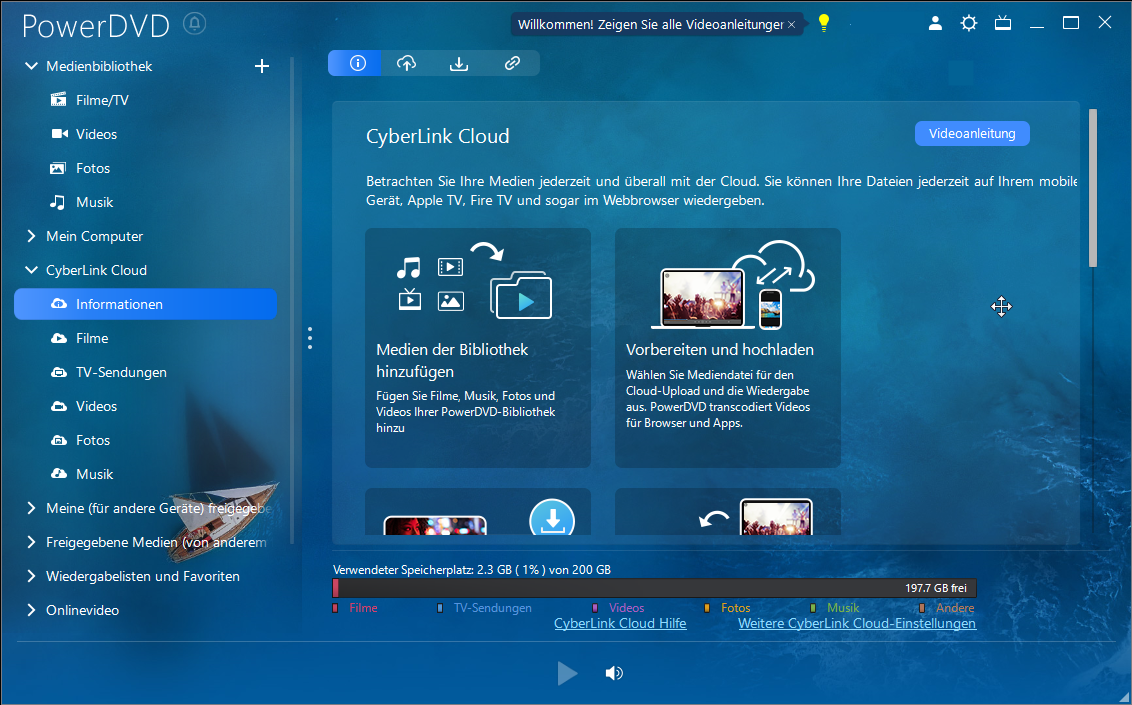Viewport: 1132px width, 705px height.
Task: Expand the Mein Computer section
Action: tap(31, 236)
